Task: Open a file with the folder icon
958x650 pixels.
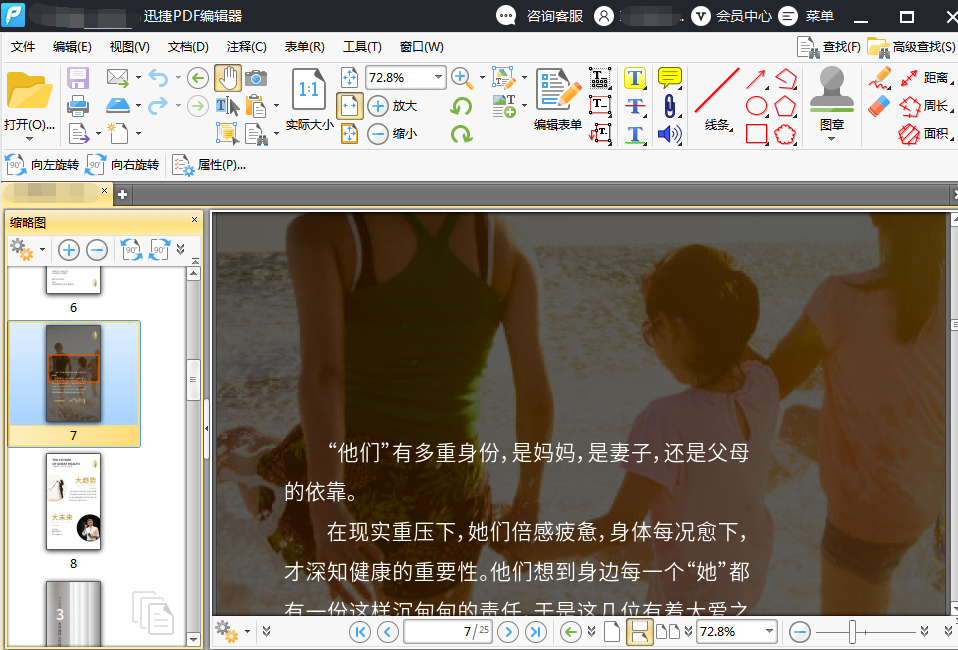Action: [x=29, y=91]
